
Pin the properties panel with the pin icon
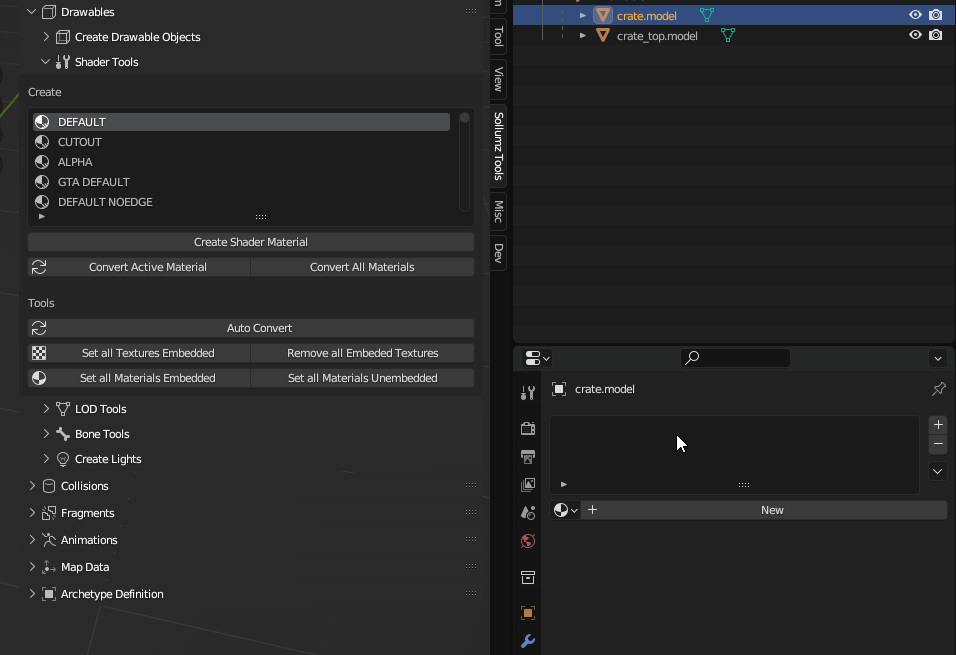point(938,389)
